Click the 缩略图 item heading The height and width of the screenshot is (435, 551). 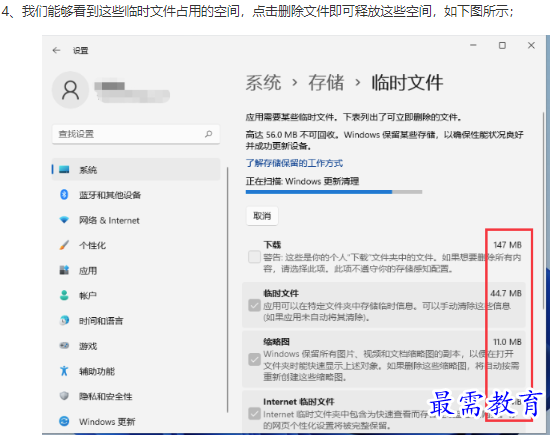[277, 342]
